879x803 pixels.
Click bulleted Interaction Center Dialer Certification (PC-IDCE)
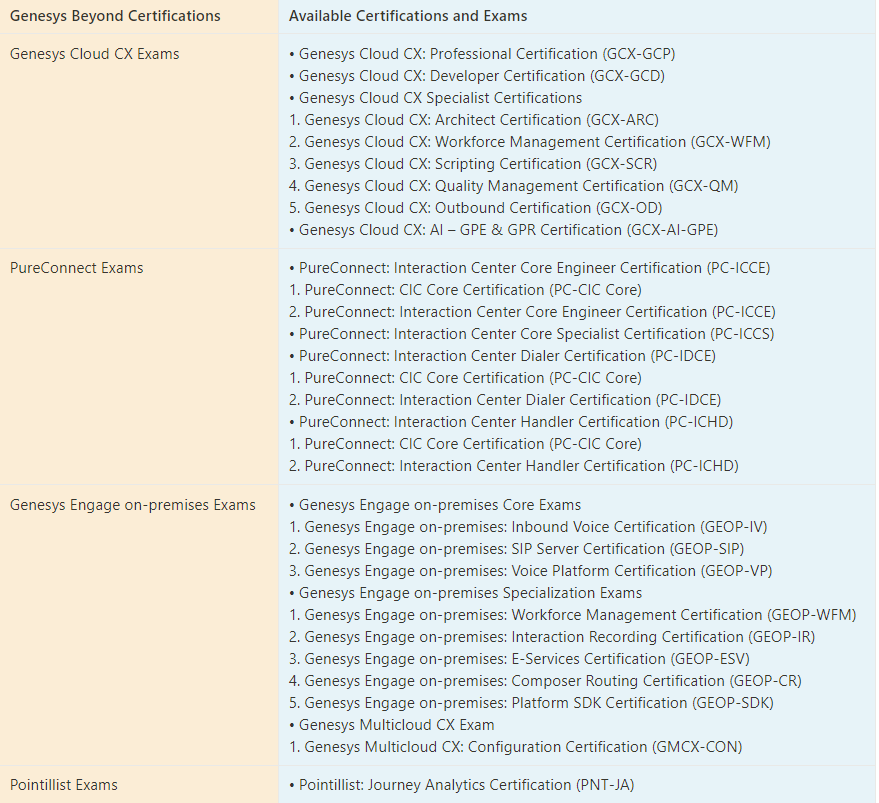502,356
